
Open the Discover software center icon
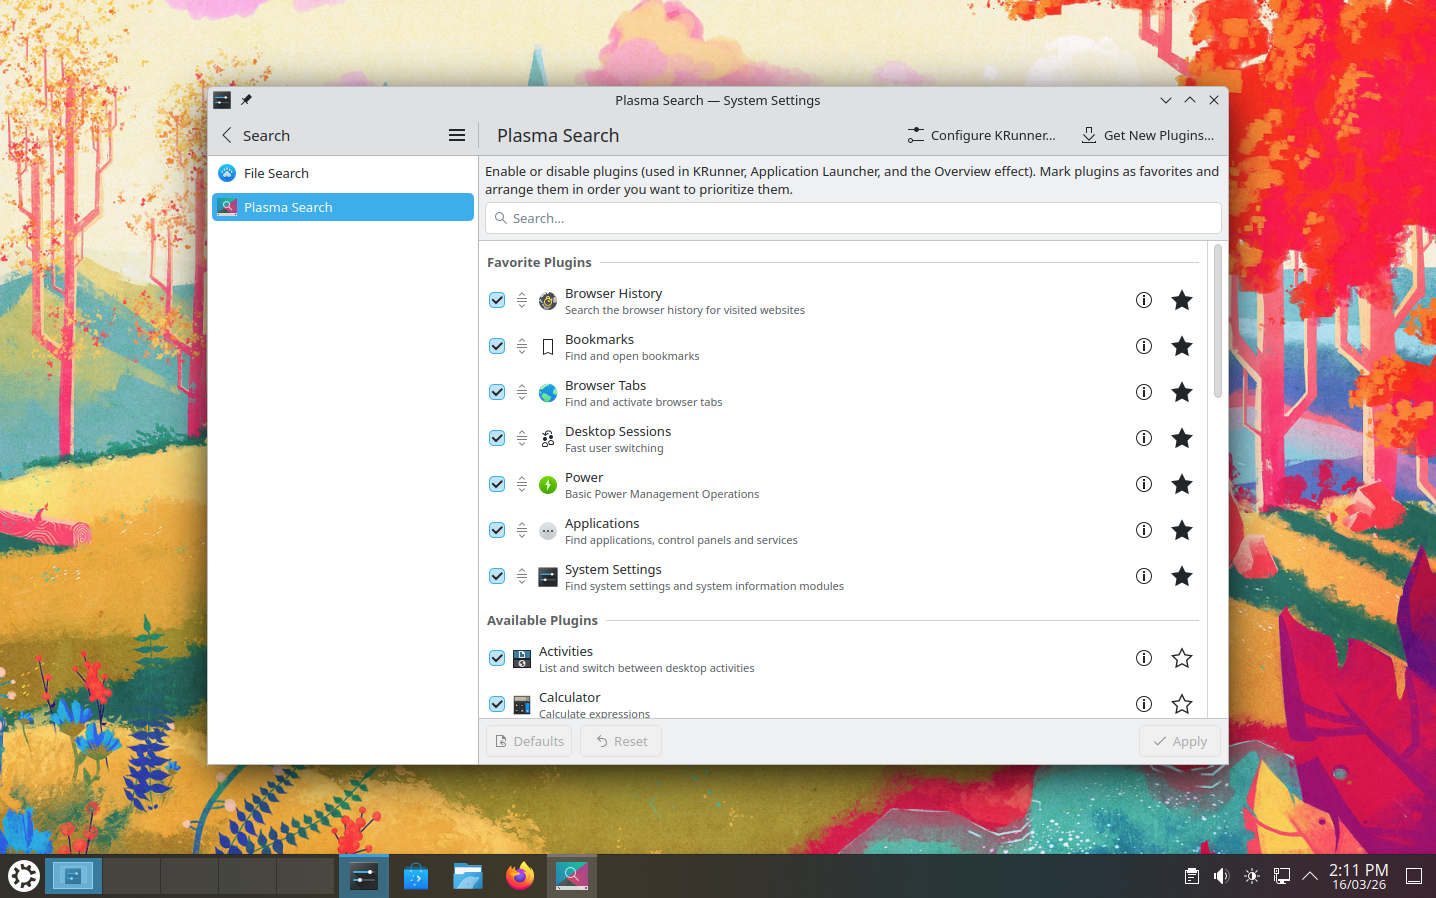[x=416, y=876]
